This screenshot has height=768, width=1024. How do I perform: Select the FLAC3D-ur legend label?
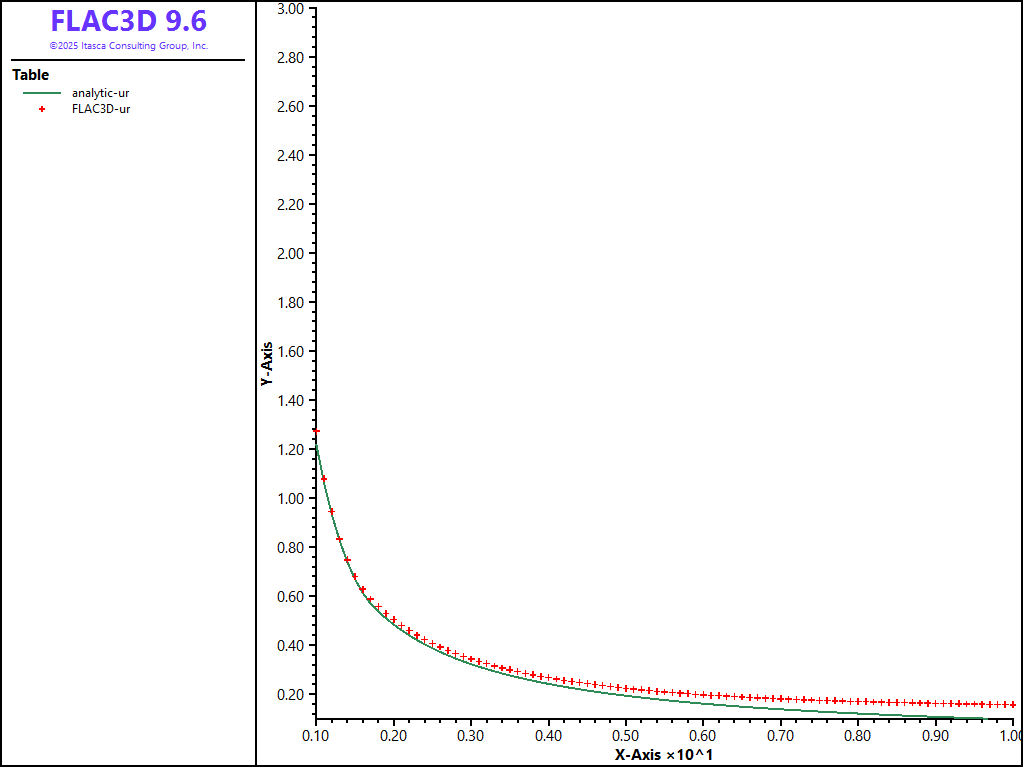pos(101,109)
